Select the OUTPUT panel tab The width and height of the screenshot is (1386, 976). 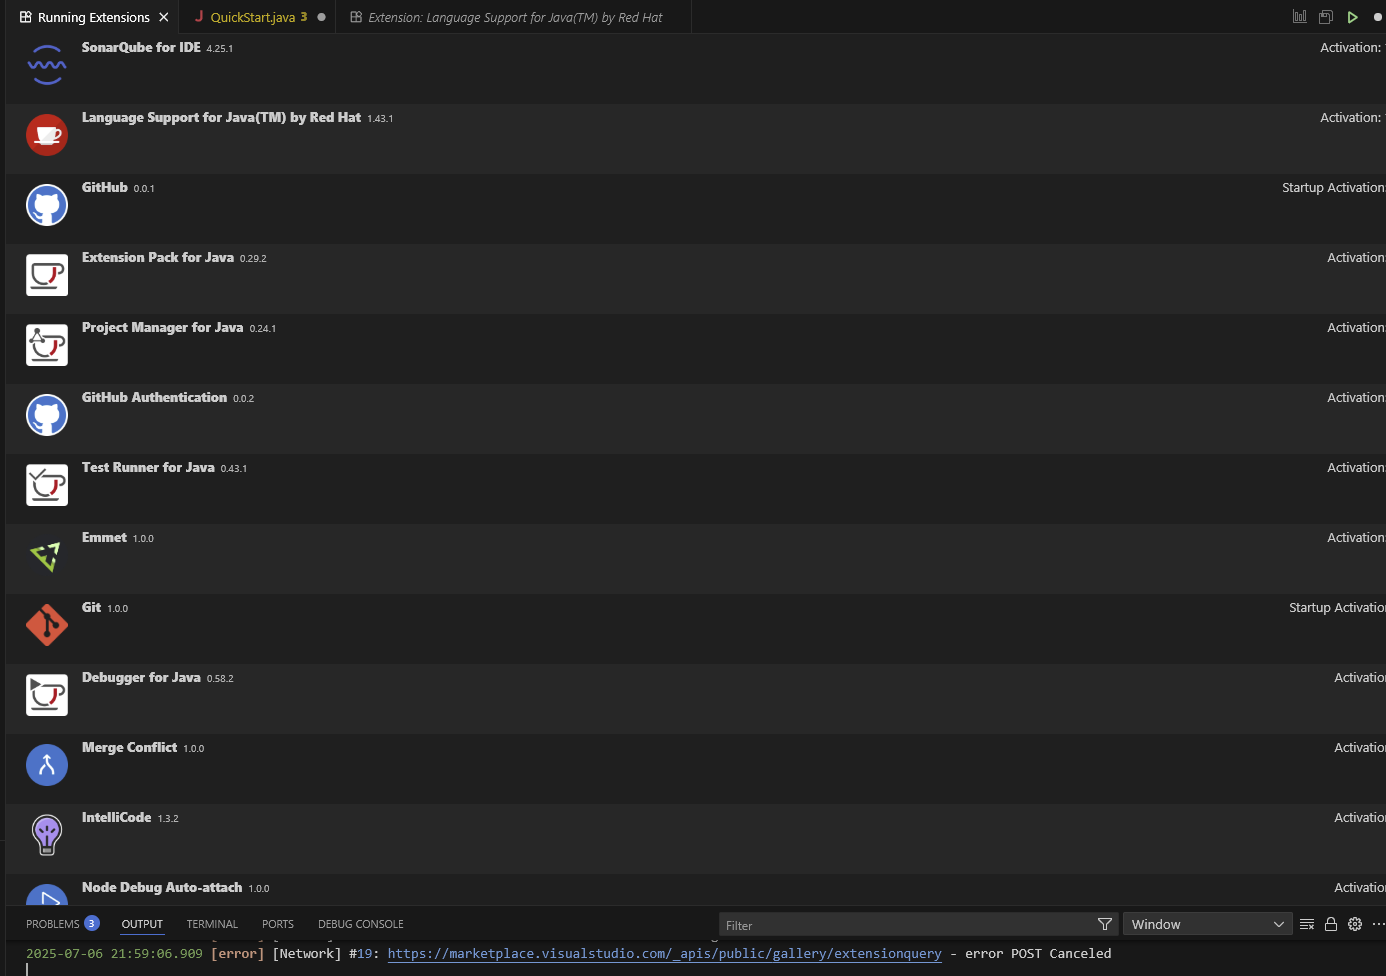pyautogui.click(x=142, y=924)
